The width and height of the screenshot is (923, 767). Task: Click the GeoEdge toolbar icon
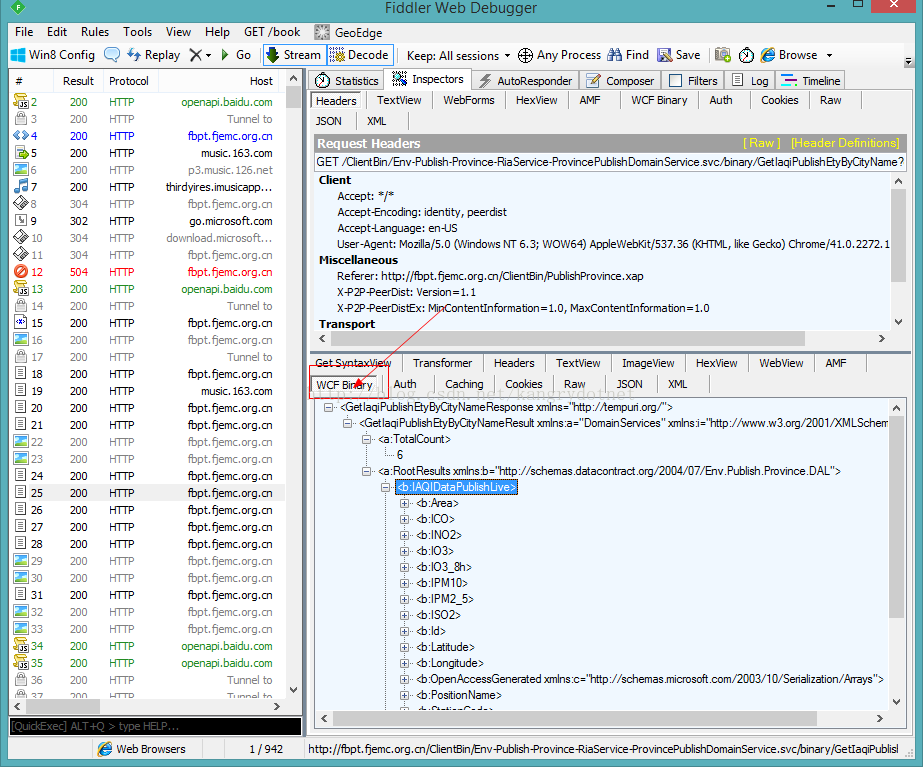[x=321, y=32]
